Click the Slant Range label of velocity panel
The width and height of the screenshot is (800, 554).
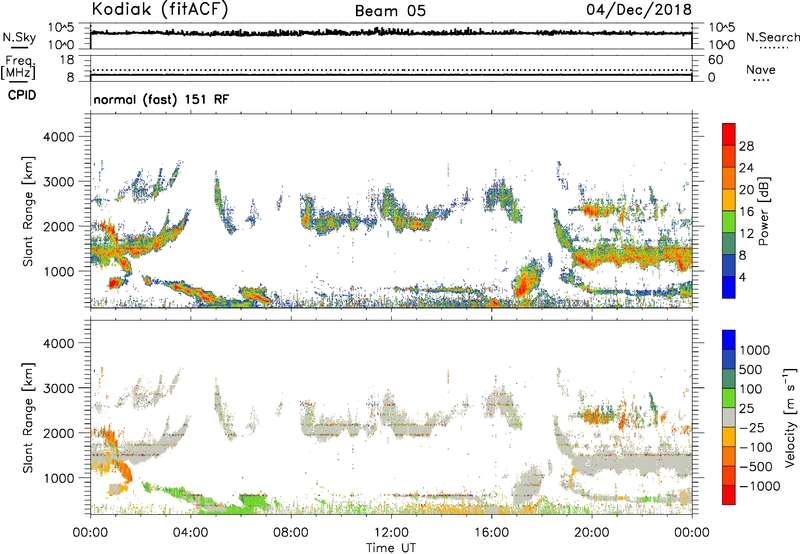[28, 417]
